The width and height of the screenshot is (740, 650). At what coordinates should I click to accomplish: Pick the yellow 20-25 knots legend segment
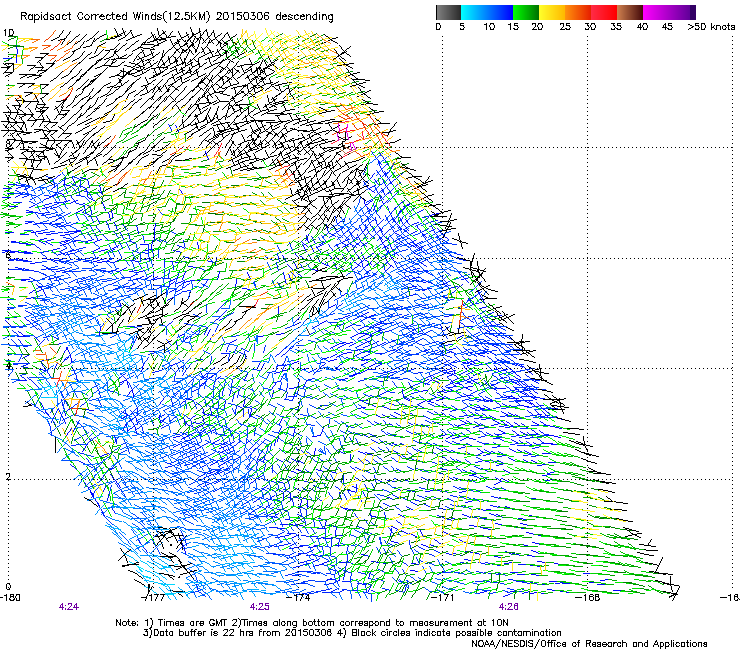click(x=552, y=12)
